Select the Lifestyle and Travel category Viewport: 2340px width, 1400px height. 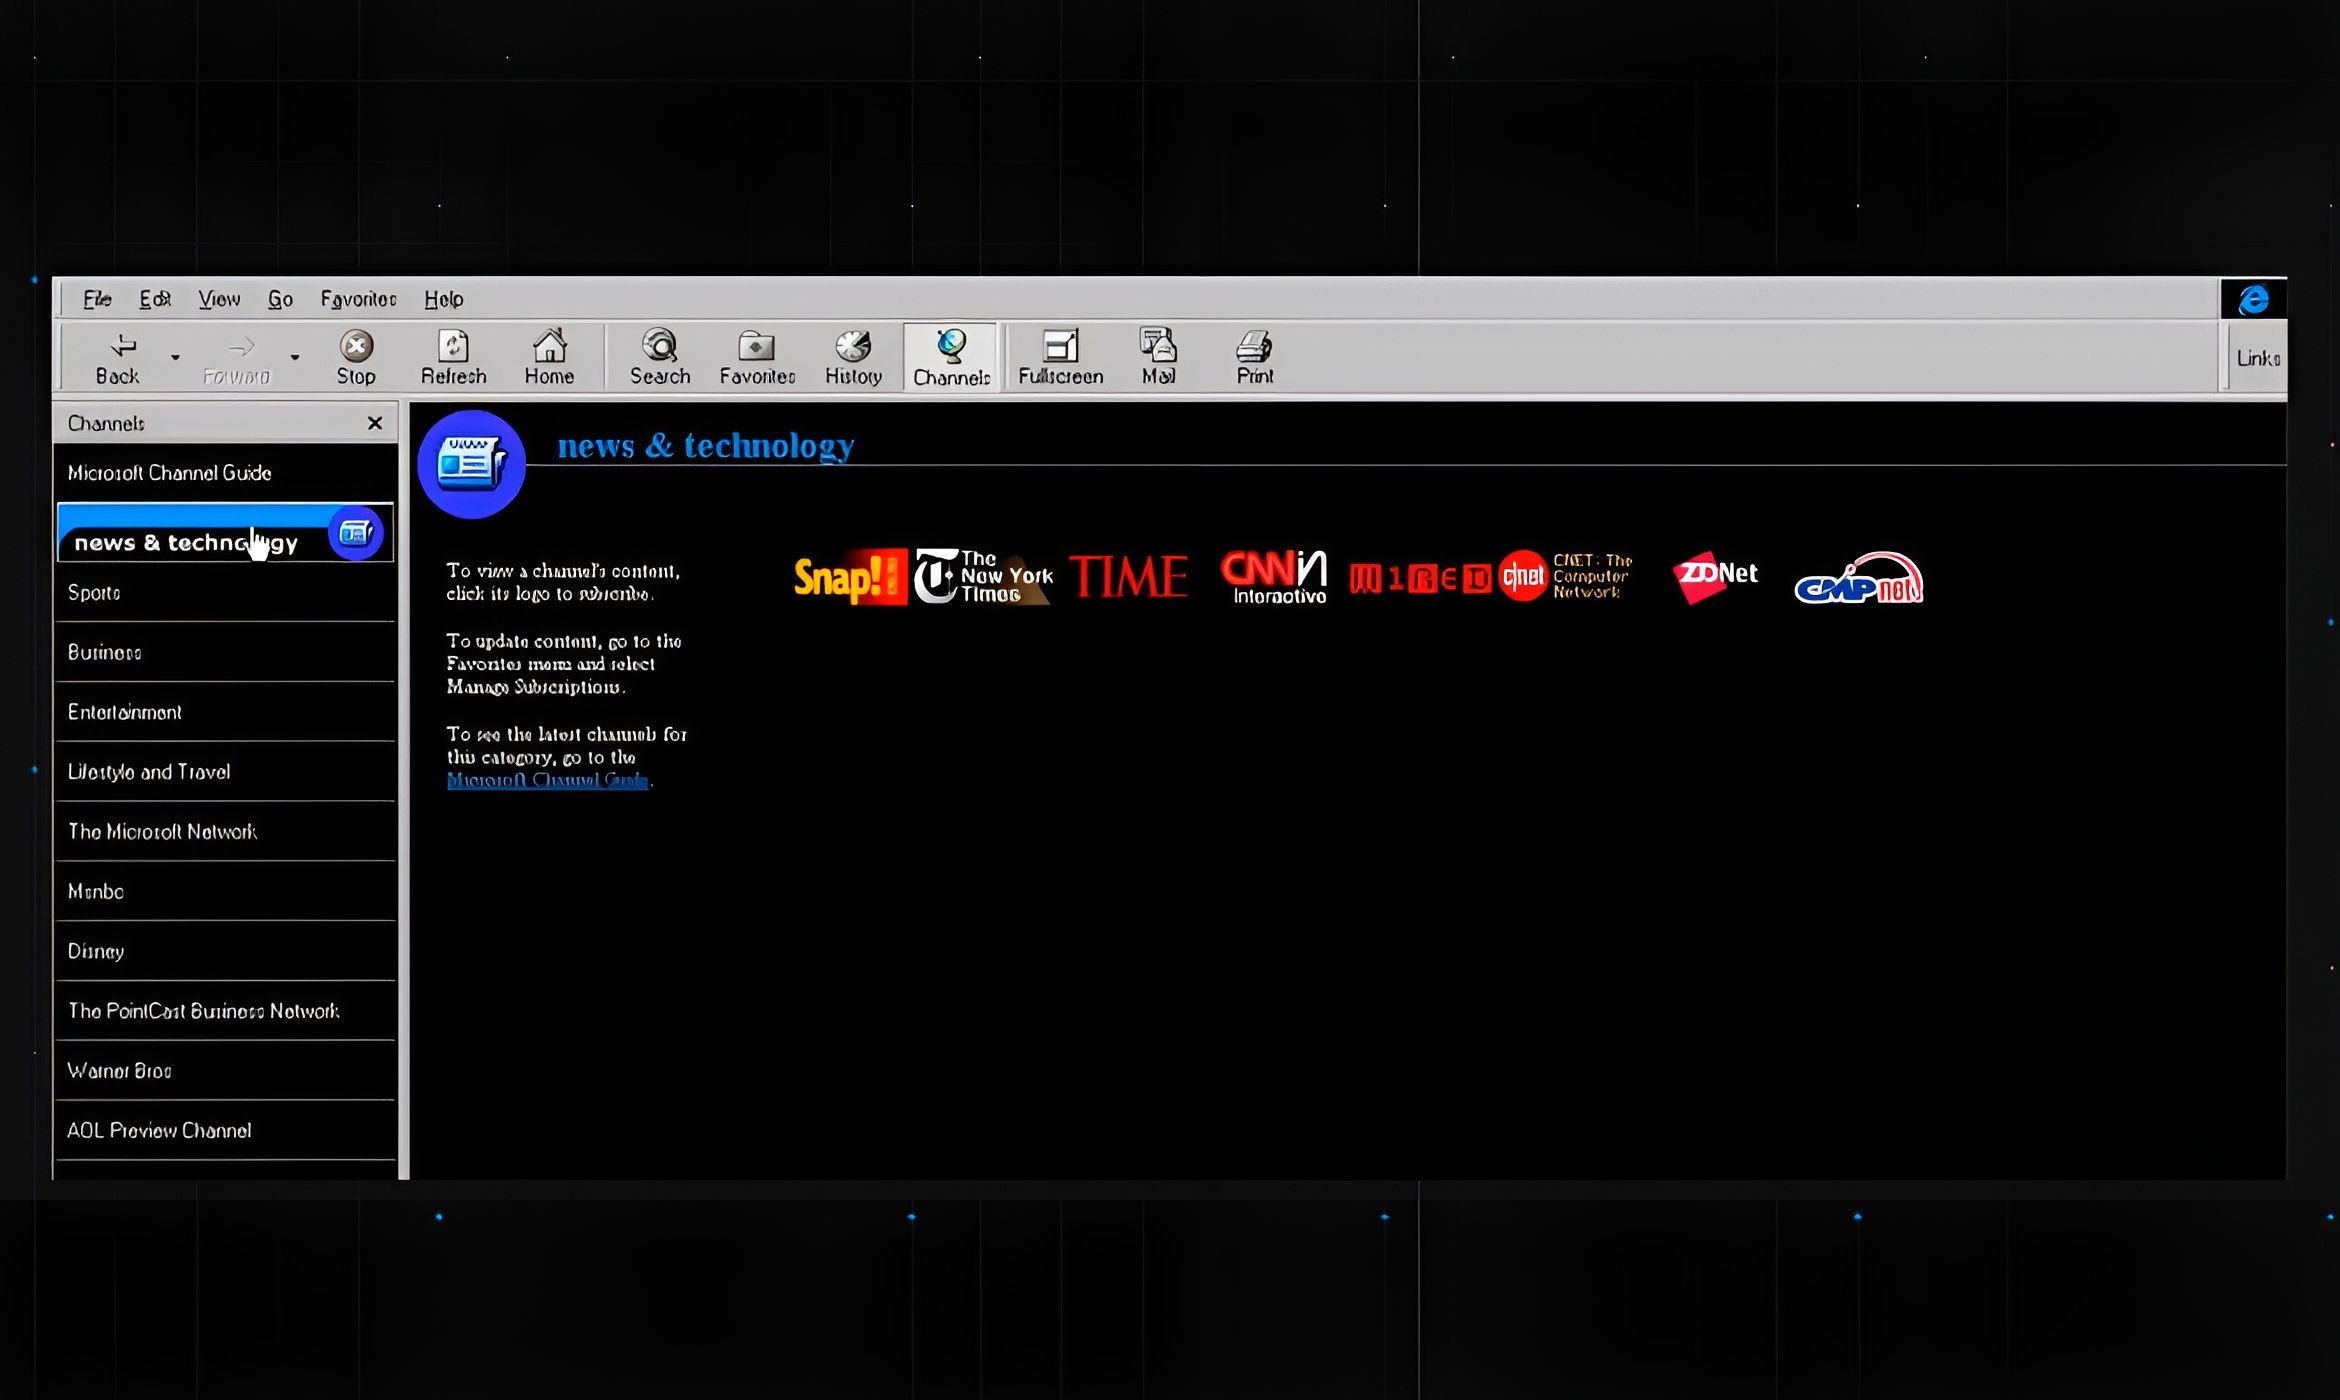tap(225, 772)
